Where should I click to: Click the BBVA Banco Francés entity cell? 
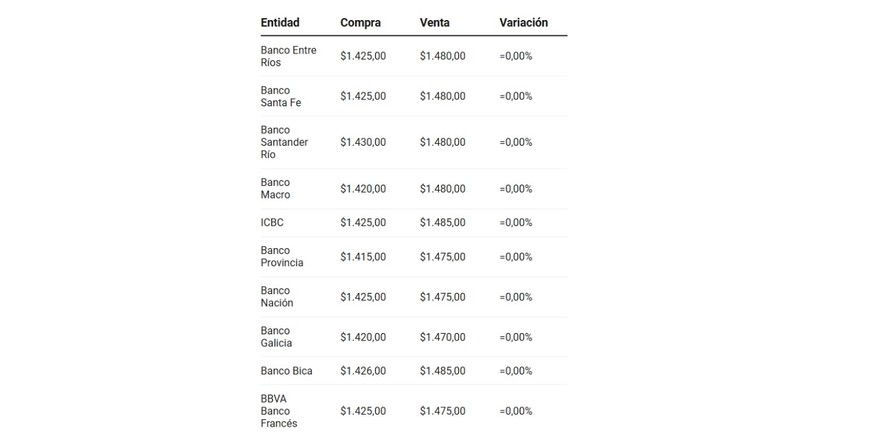tap(279, 410)
